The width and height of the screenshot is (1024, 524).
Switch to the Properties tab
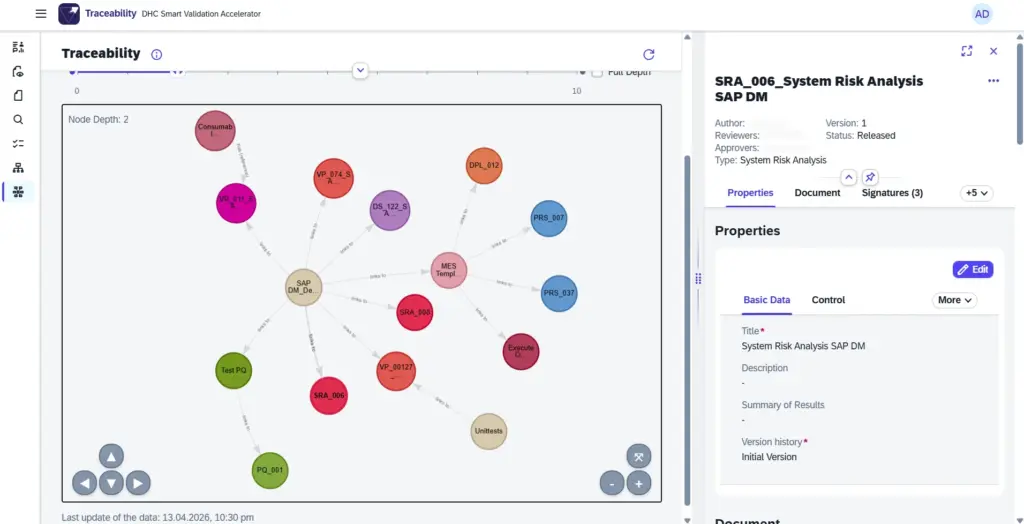[750, 193]
